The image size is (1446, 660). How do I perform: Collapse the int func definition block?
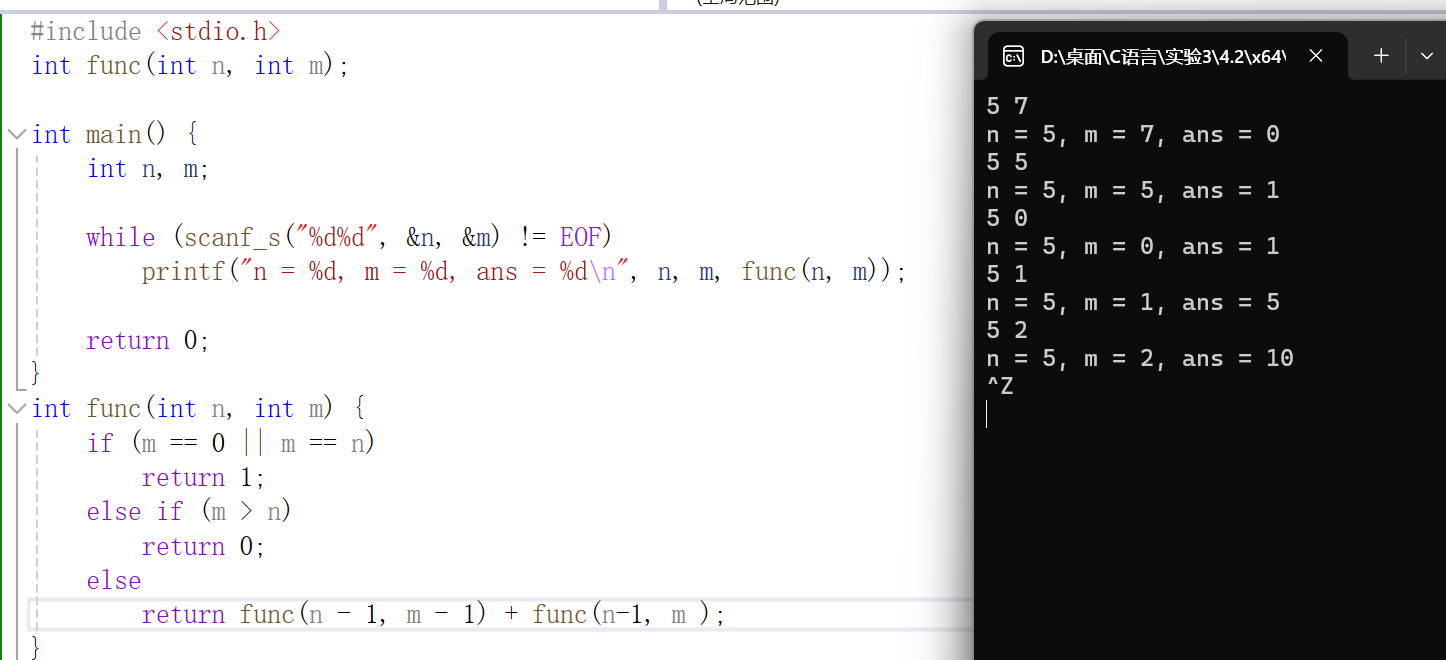tap(16, 408)
